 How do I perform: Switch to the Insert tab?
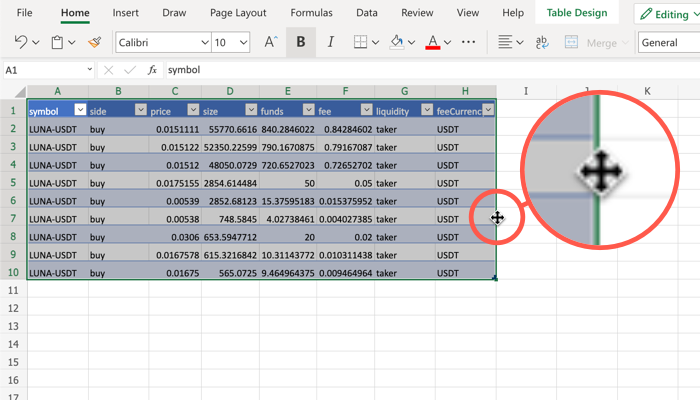(126, 13)
